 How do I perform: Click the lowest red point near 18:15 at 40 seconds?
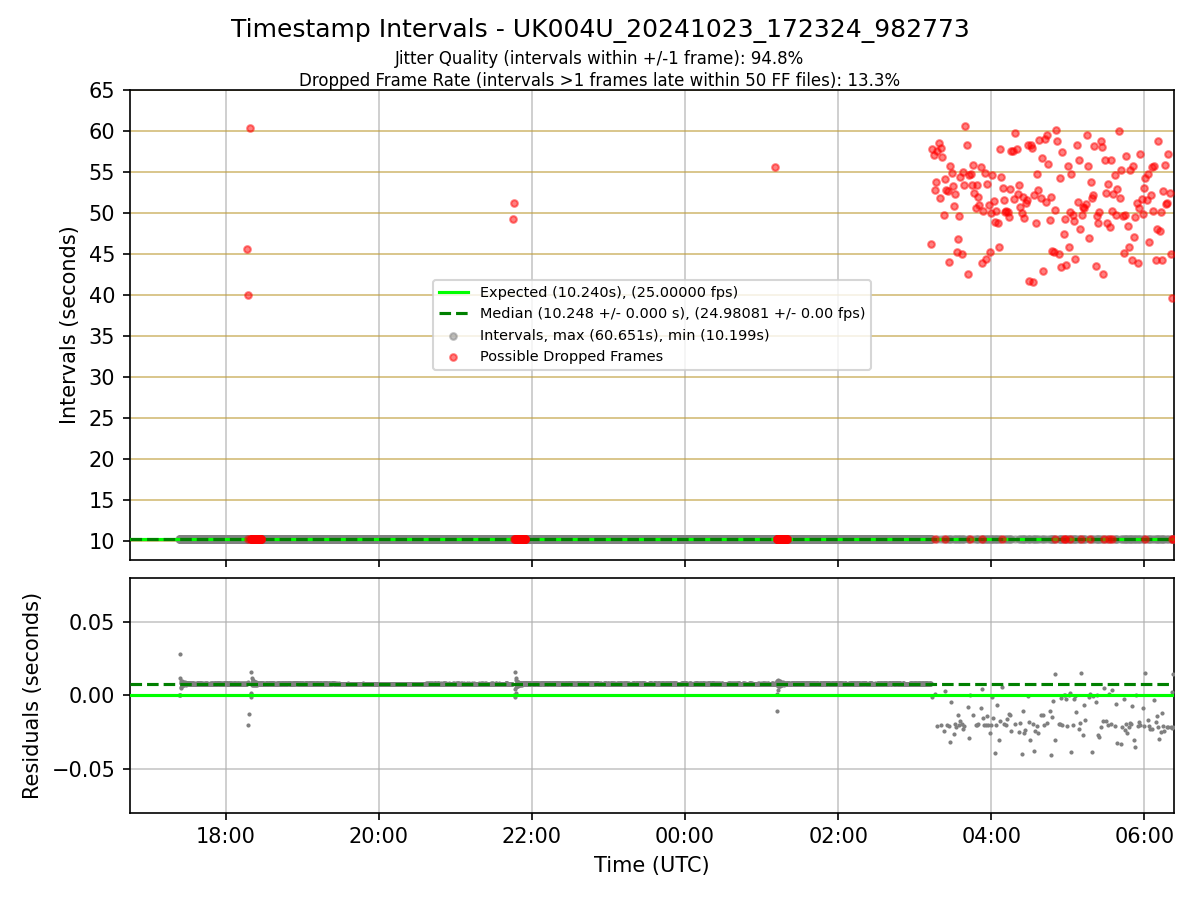[248, 295]
